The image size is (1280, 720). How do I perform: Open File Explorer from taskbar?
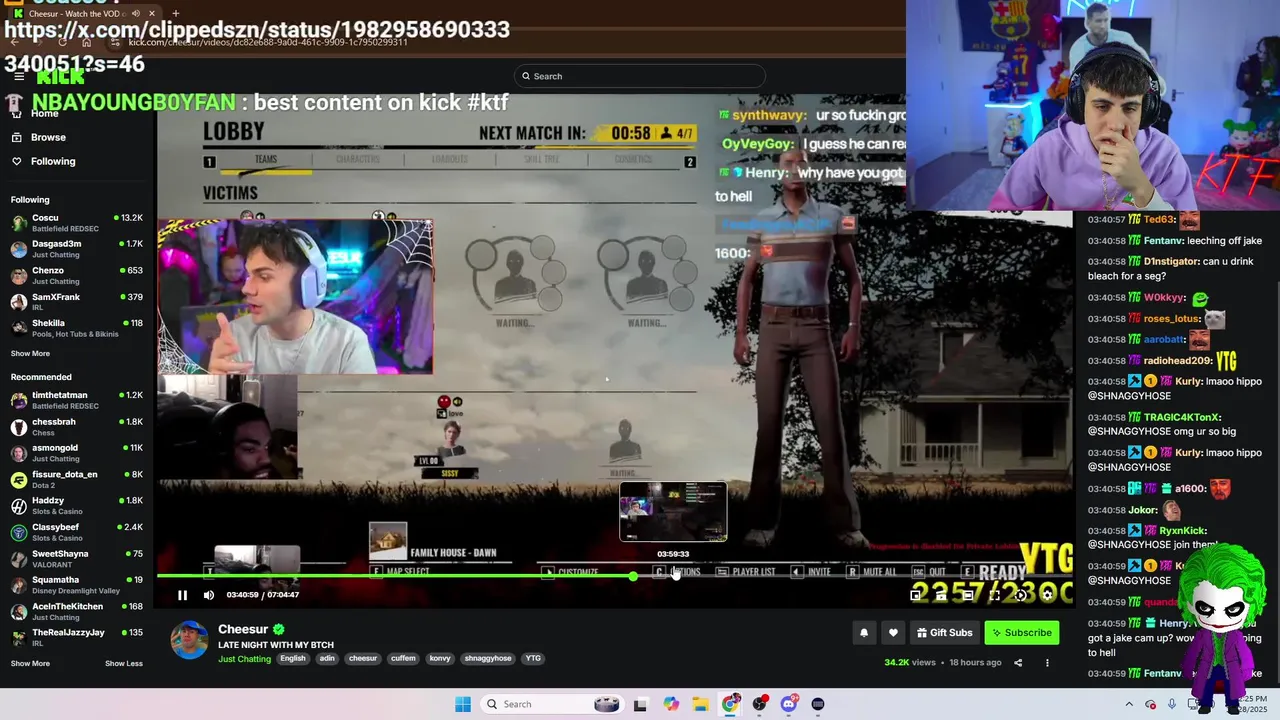701,704
